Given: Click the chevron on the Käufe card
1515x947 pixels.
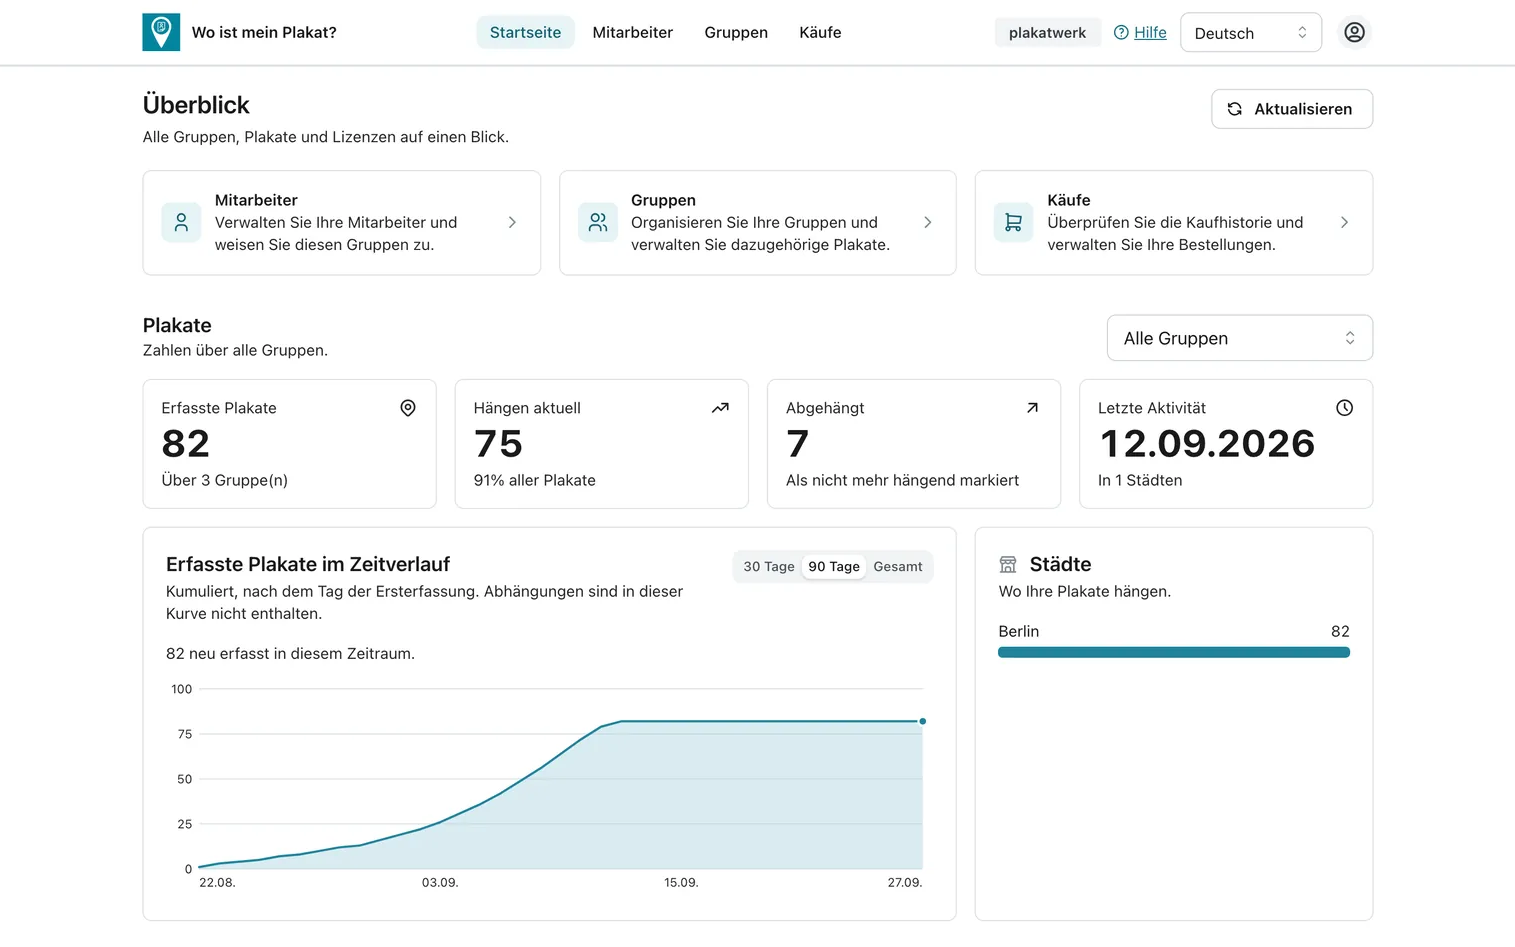Looking at the screenshot, I should click(1344, 222).
